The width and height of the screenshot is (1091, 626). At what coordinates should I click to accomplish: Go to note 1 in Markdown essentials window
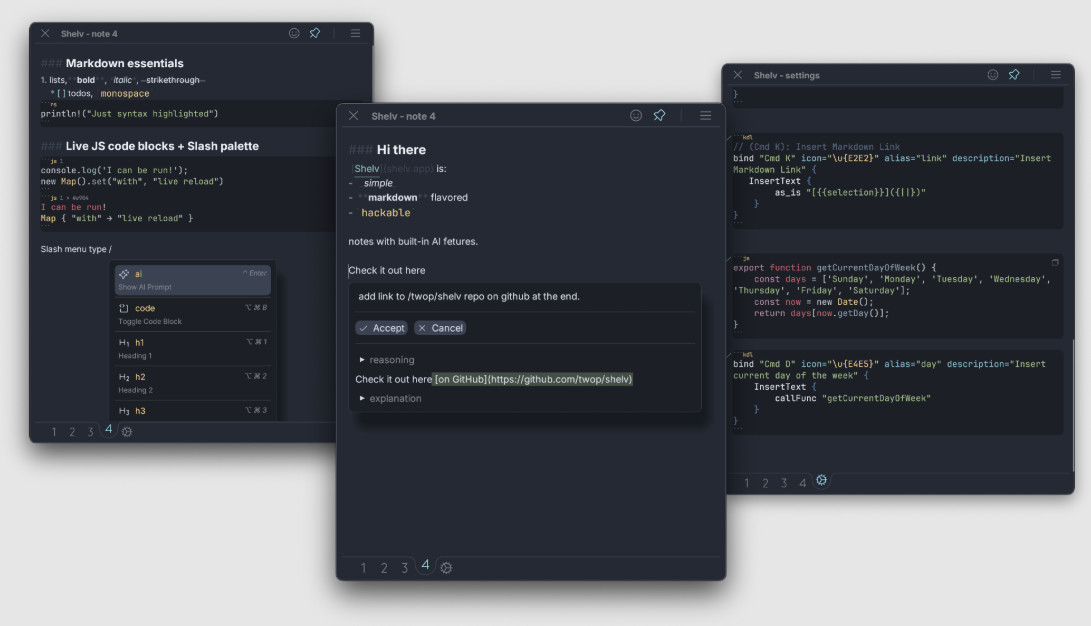click(54, 432)
